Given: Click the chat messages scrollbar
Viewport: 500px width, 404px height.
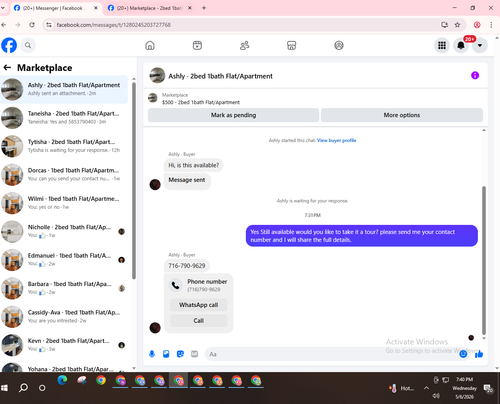Looking at the screenshot, I should (x=484, y=260).
